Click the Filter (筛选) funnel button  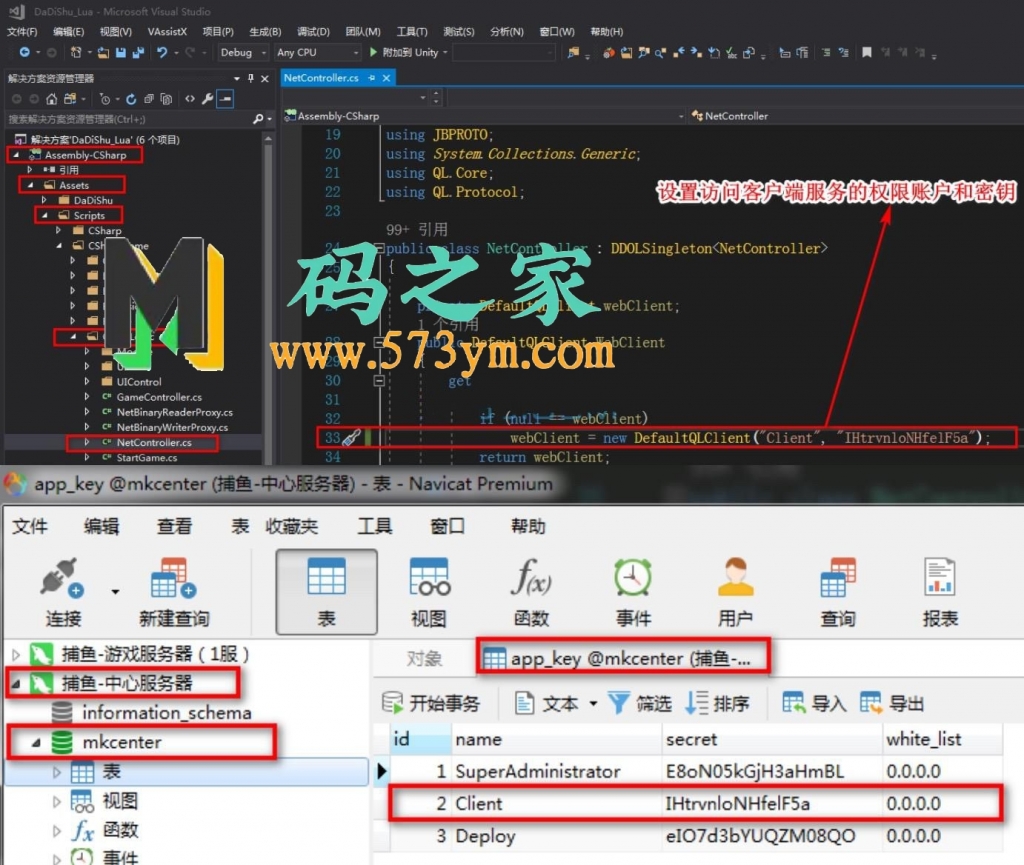639,703
